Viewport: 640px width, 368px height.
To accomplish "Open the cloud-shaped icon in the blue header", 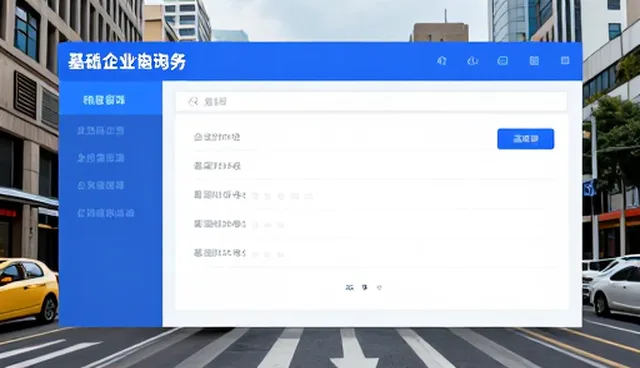I will [x=472, y=61].
